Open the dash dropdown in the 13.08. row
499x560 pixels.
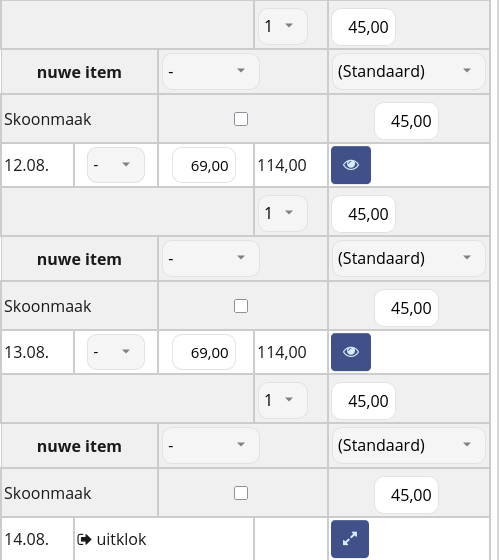pyautogui.click(x=116, y=352)
